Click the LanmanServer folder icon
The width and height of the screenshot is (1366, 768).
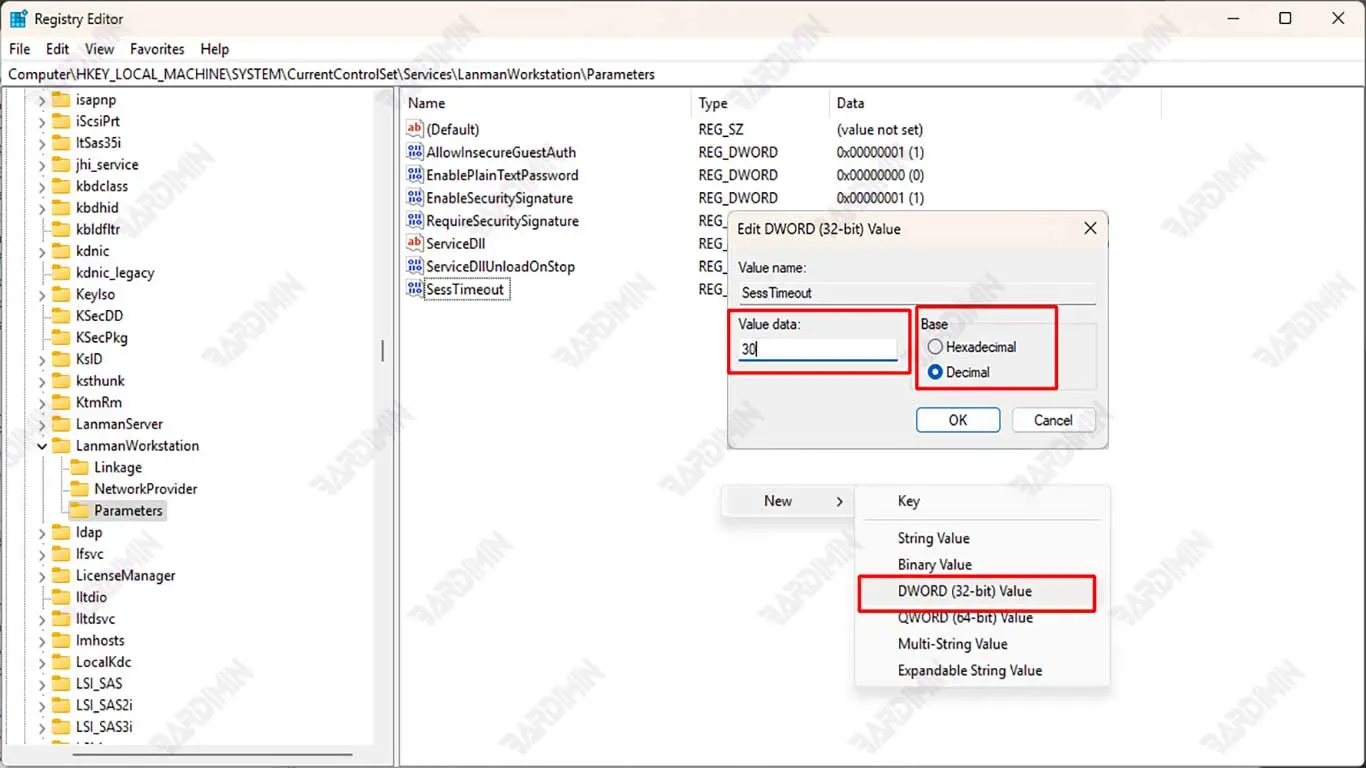click(x=61, y=424)
